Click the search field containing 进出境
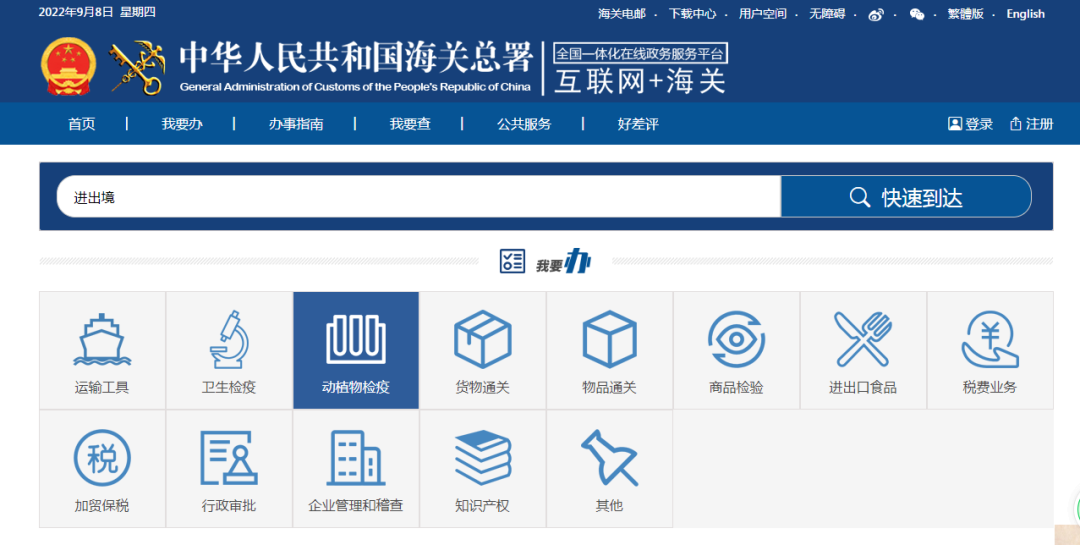 (419, 197)
